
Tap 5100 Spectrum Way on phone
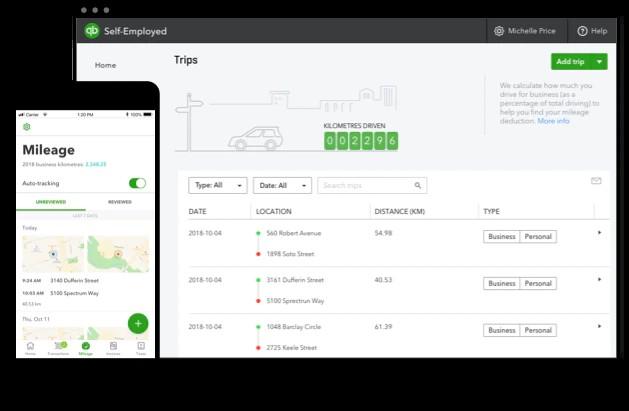pos(74,293)
